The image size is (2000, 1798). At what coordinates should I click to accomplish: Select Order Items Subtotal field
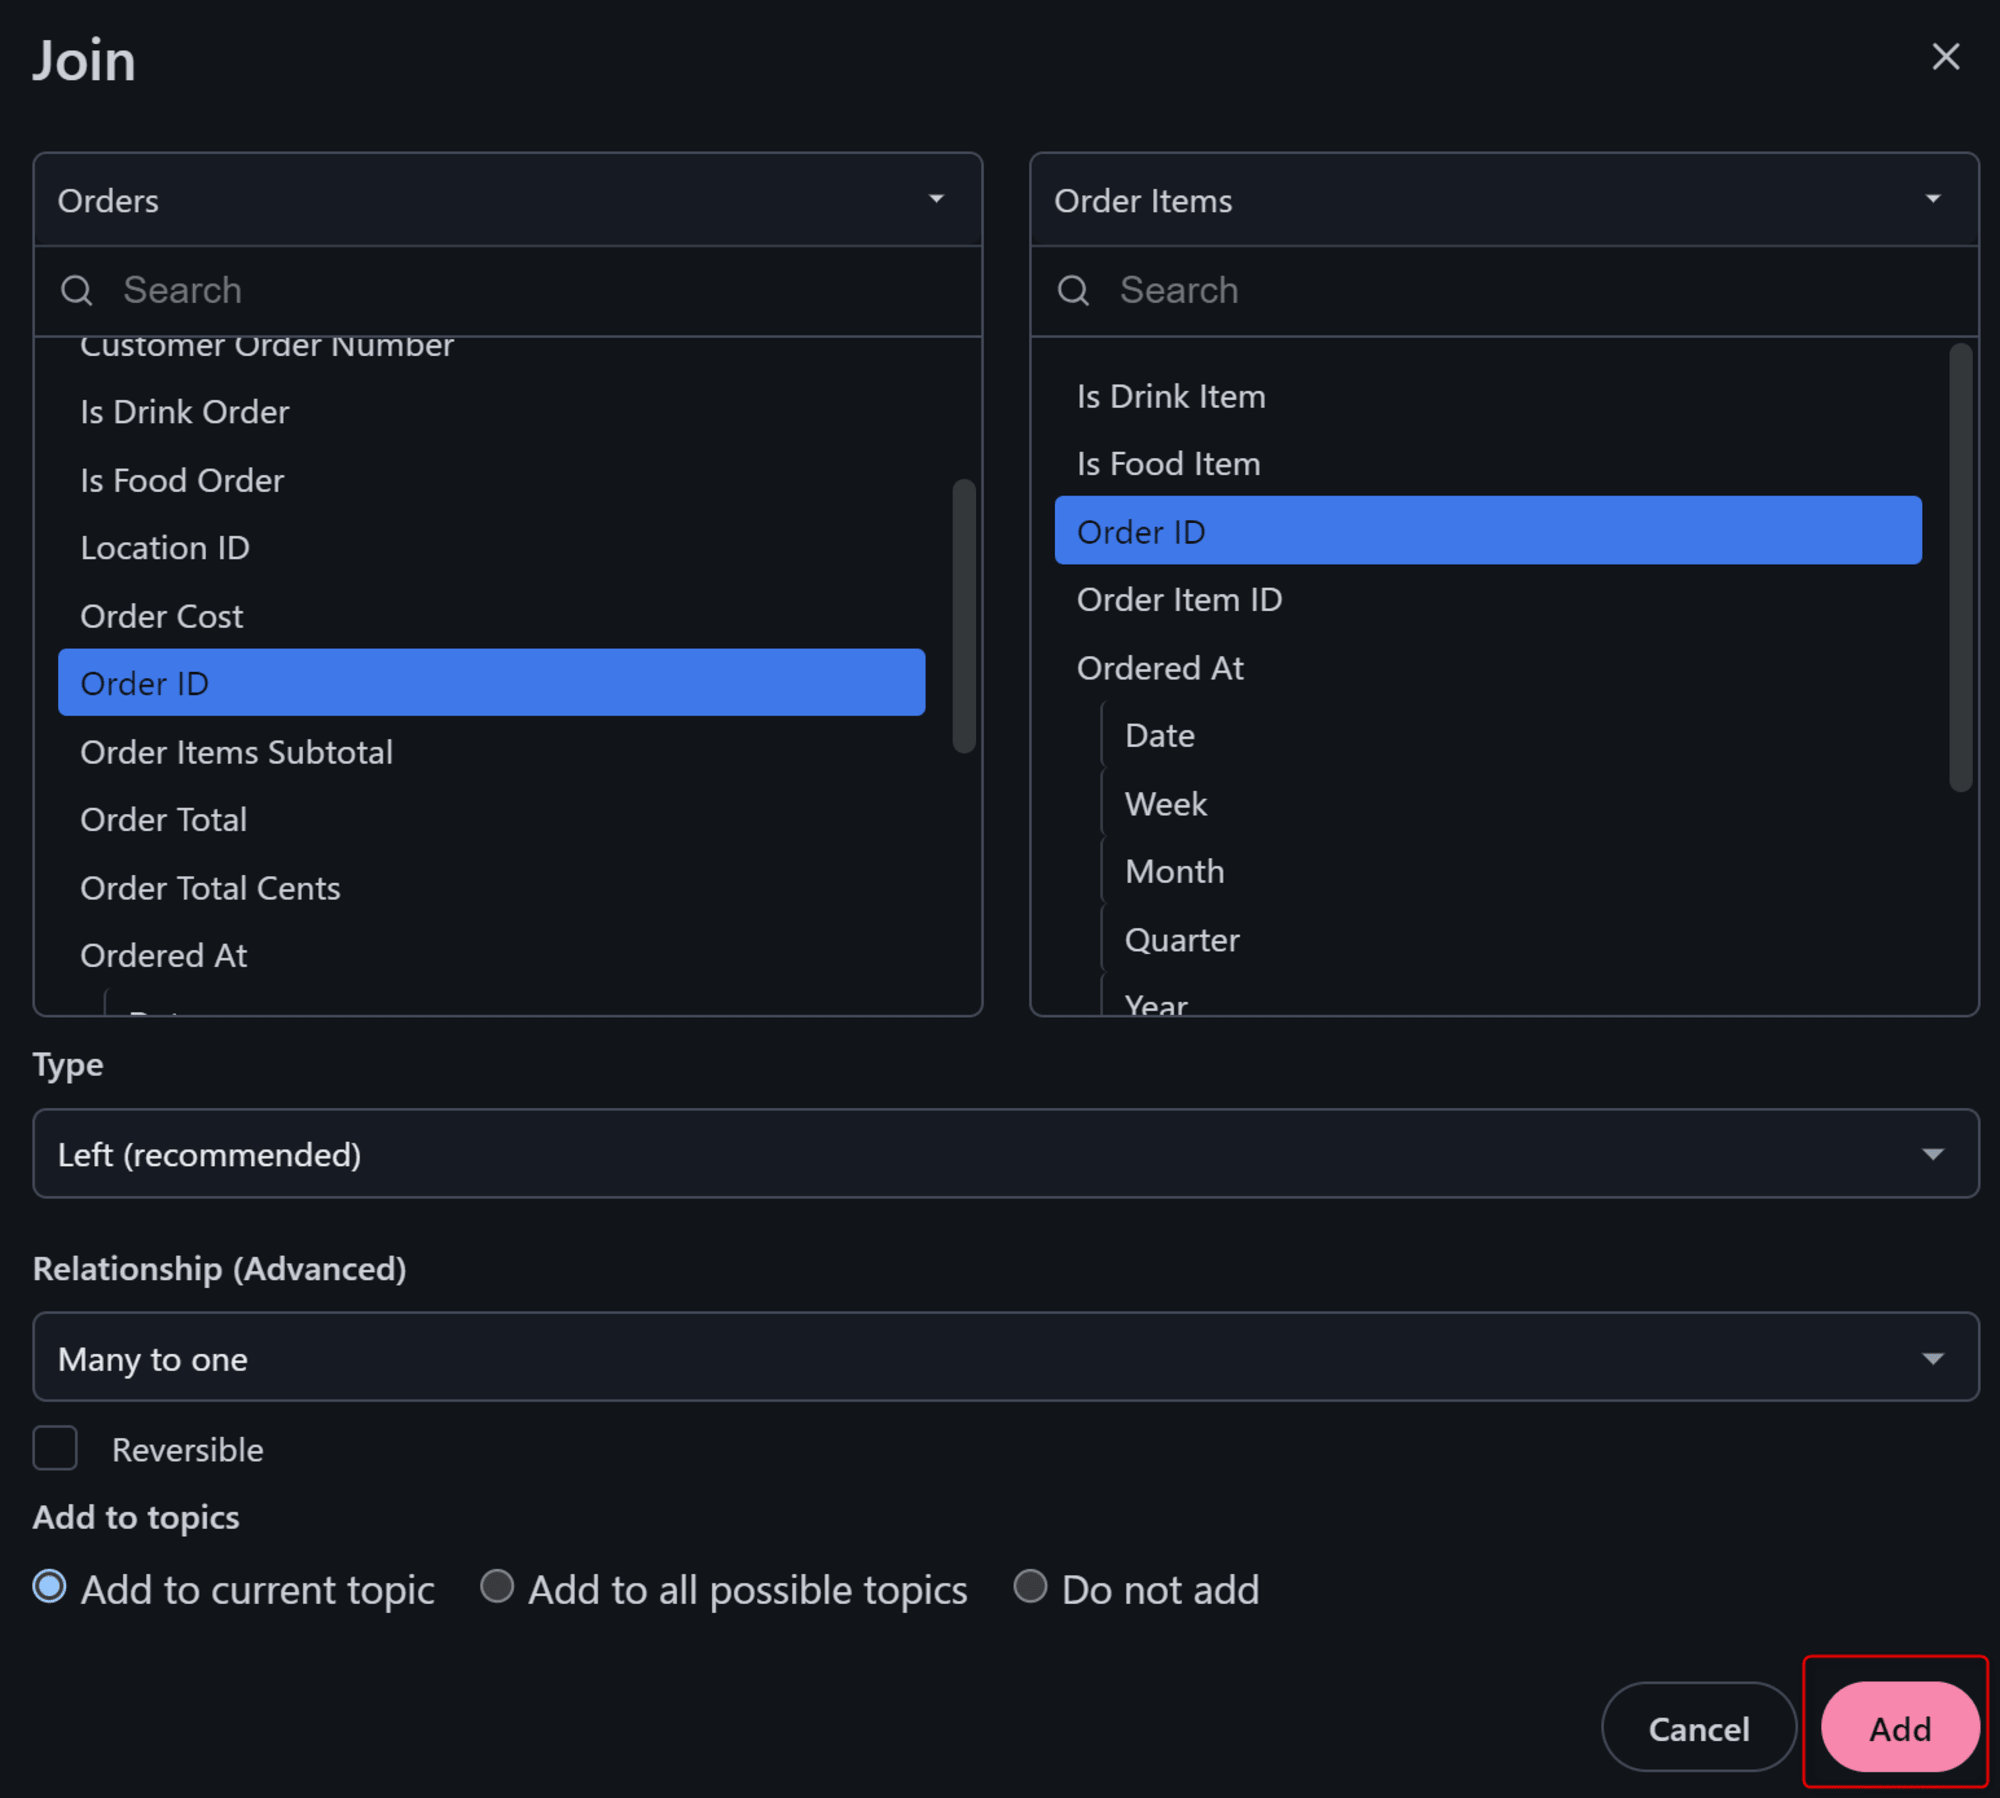(x=491, y=752)
